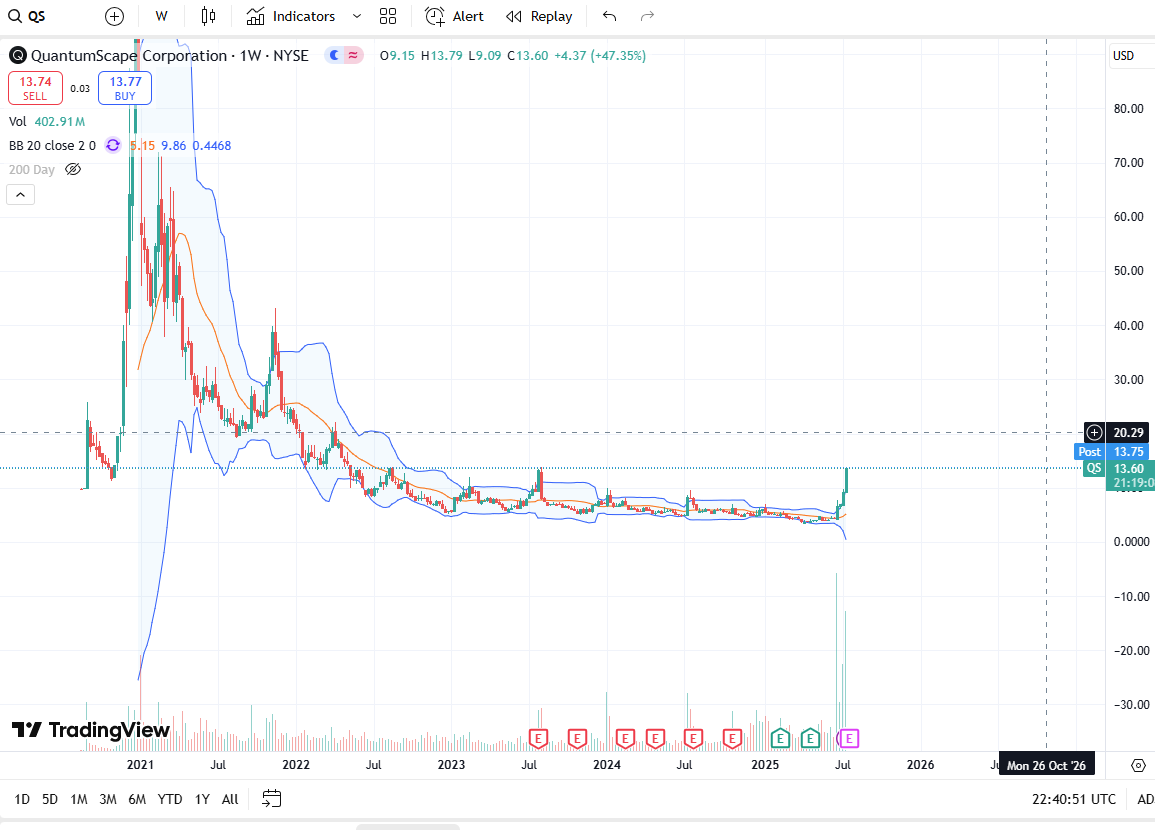This screenshot has width=1155, height=830.
Task: Set the range to 1D
Action: (22, 799)
